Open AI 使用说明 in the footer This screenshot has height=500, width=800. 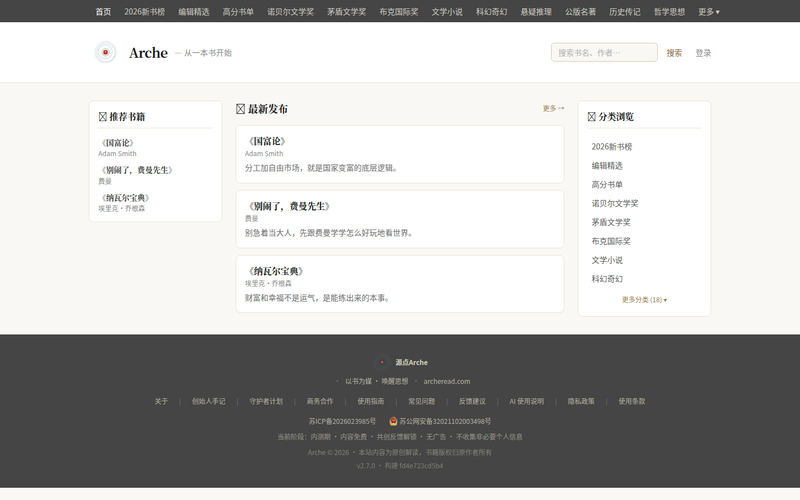[x=527, y=402]
